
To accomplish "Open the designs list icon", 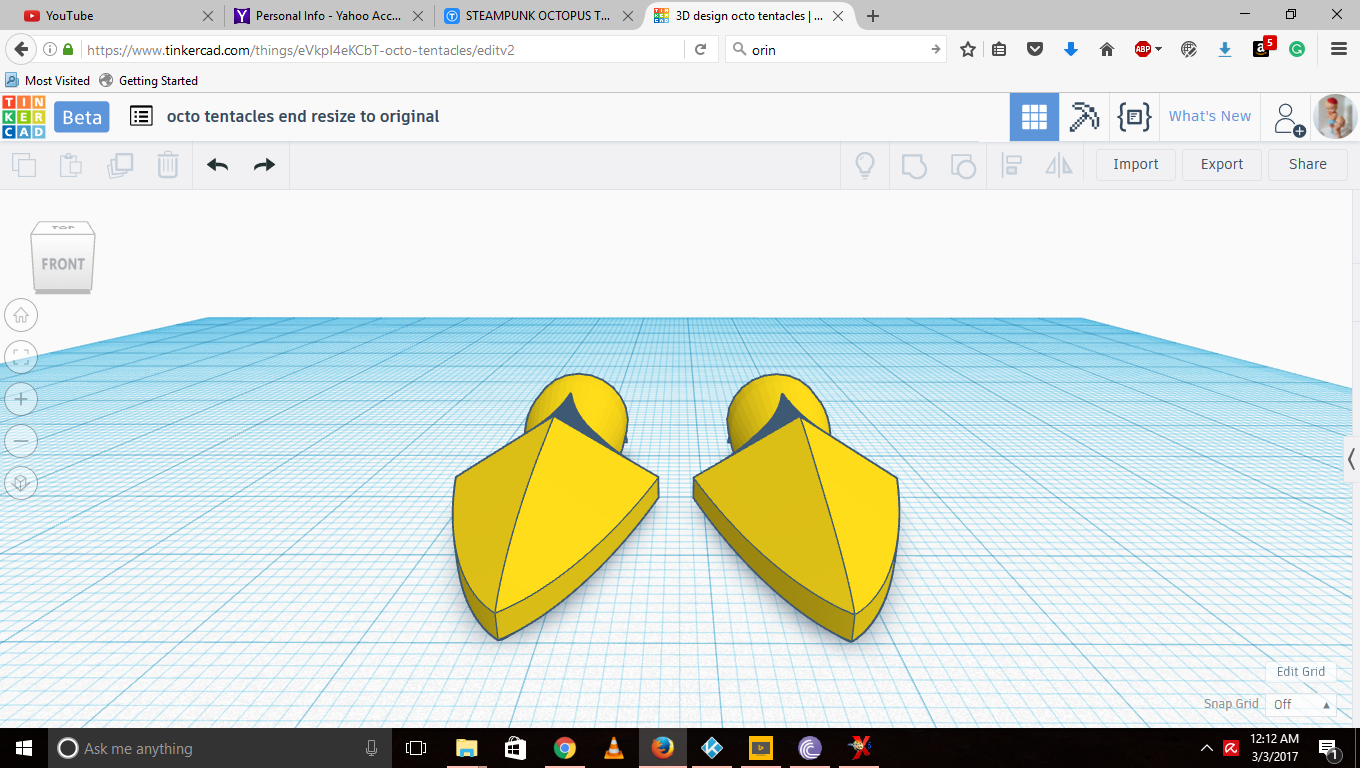I will (x=141, y=116).
